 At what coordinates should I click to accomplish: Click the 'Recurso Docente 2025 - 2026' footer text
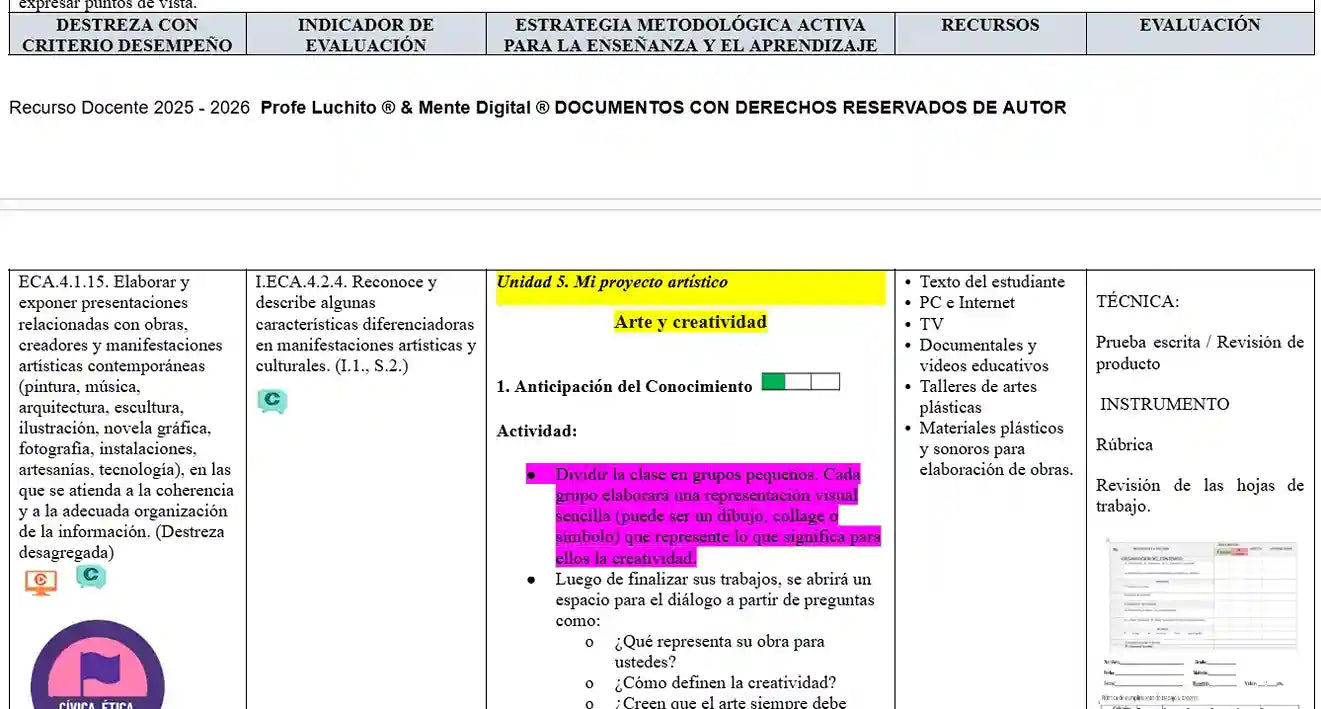tap(130, 108)
